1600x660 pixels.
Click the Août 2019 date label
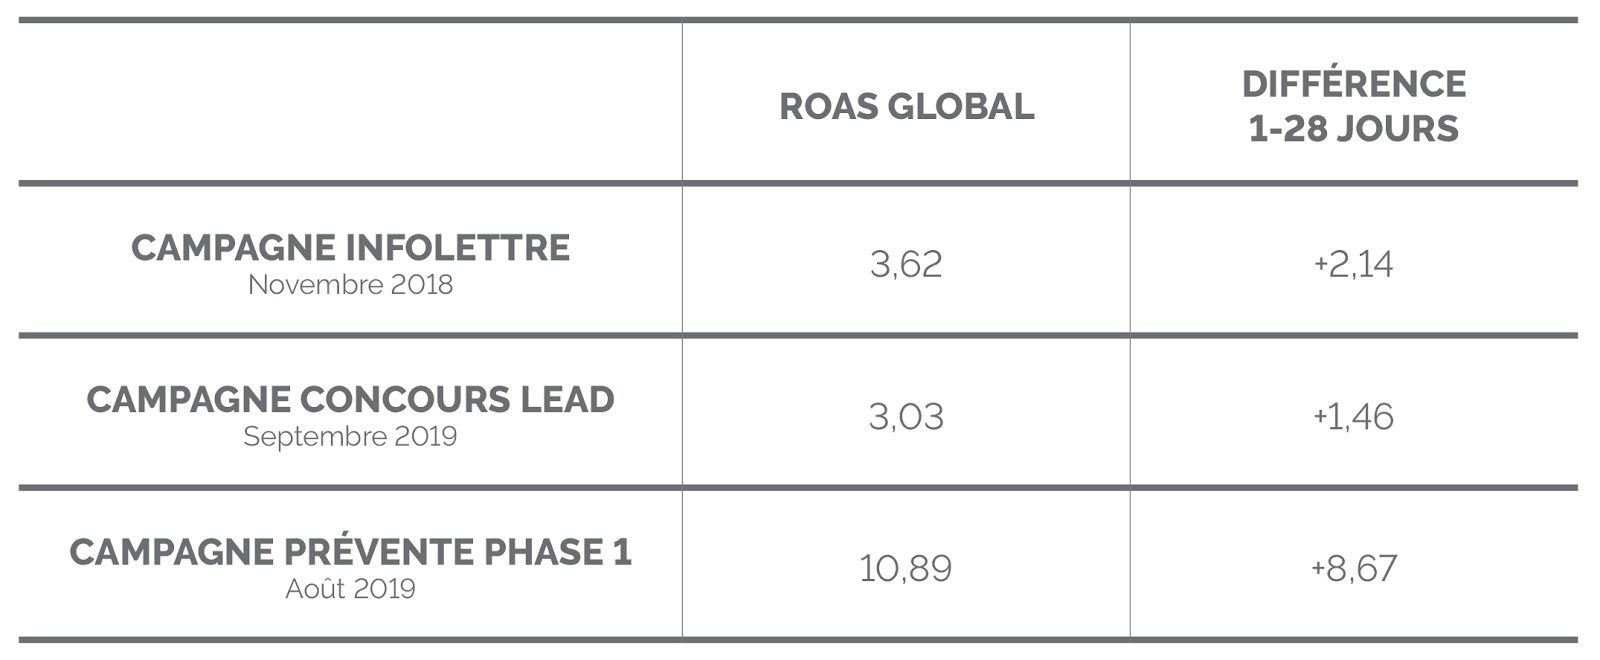tap(350, 589)
